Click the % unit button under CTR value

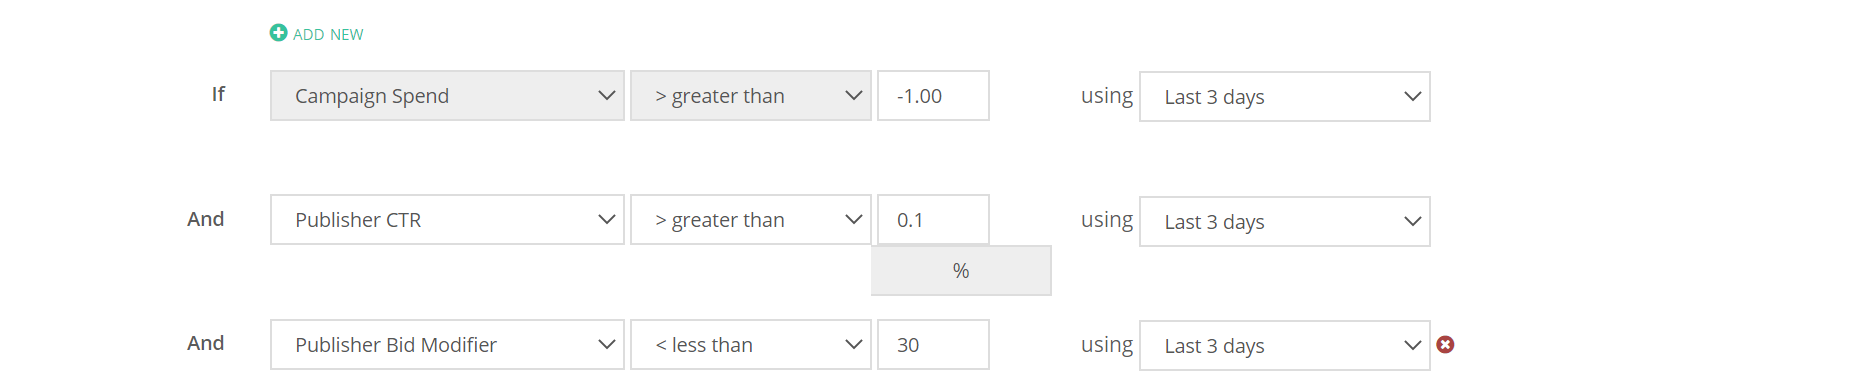961,271
